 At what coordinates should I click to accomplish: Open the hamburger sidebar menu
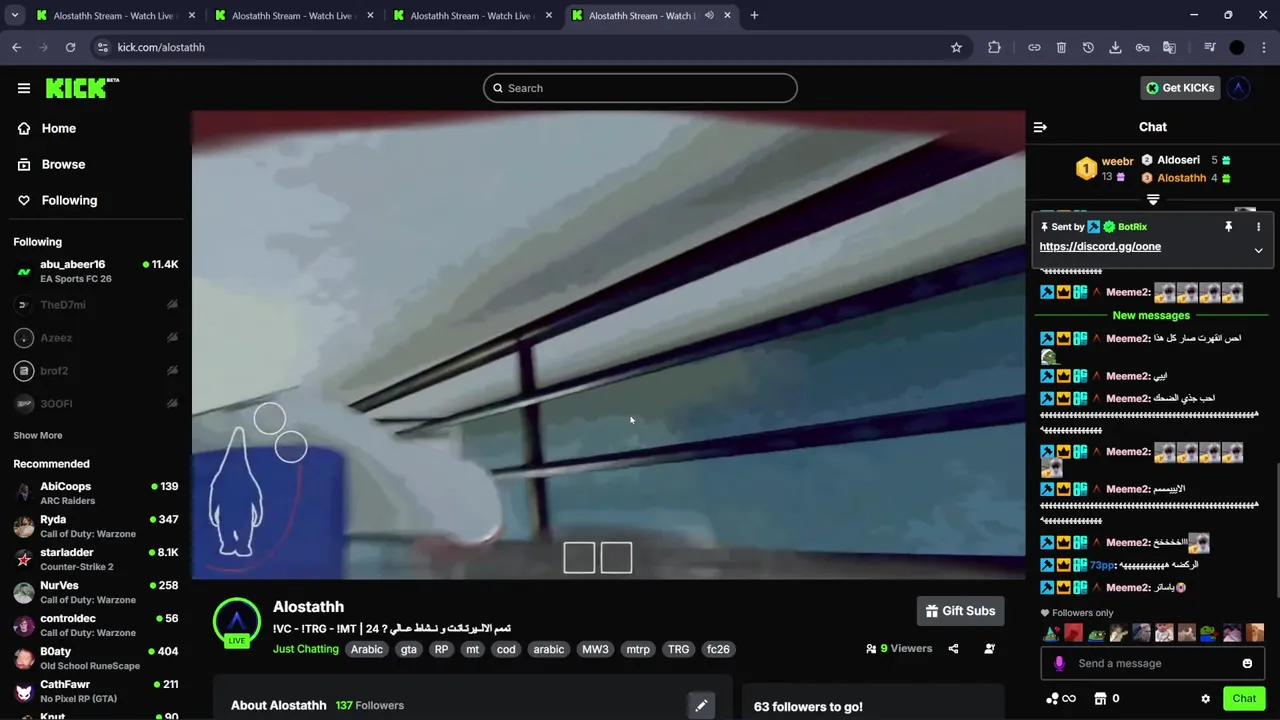pos(24,88)
